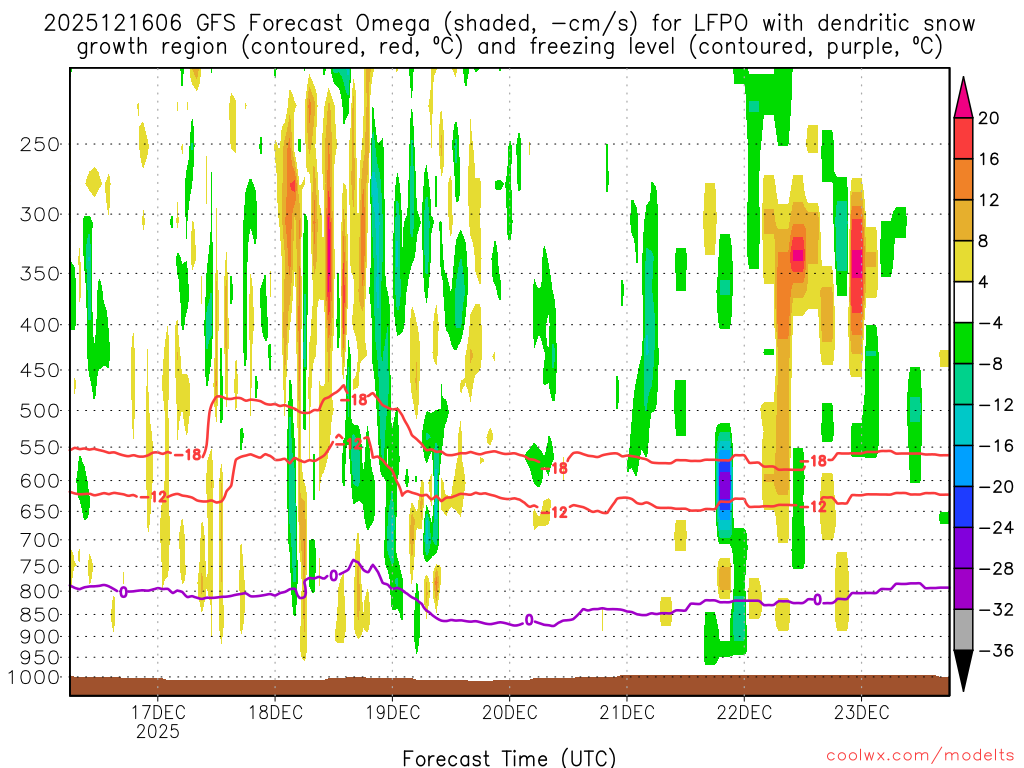Click the 23DEC date label on the time axis

point(861,712)
